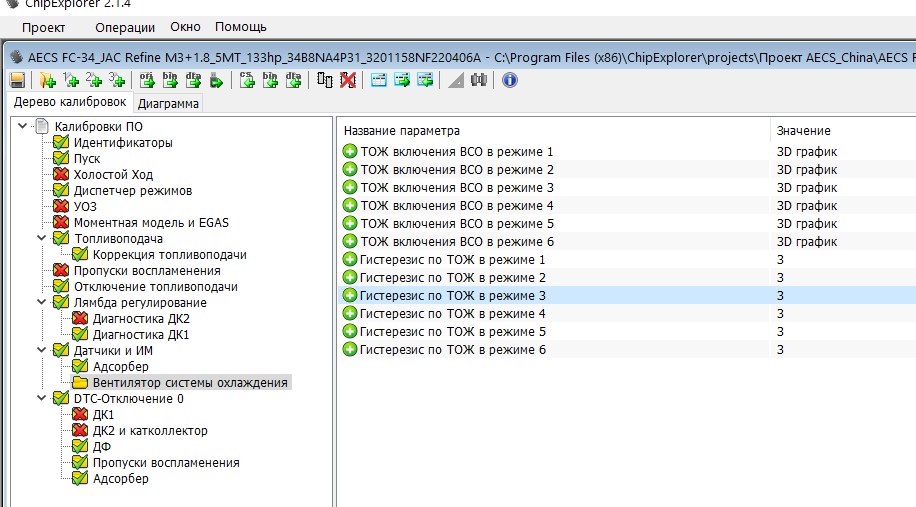Select the Гистерезис по ТОЖ в режиме 5 row

click(452, 332)
